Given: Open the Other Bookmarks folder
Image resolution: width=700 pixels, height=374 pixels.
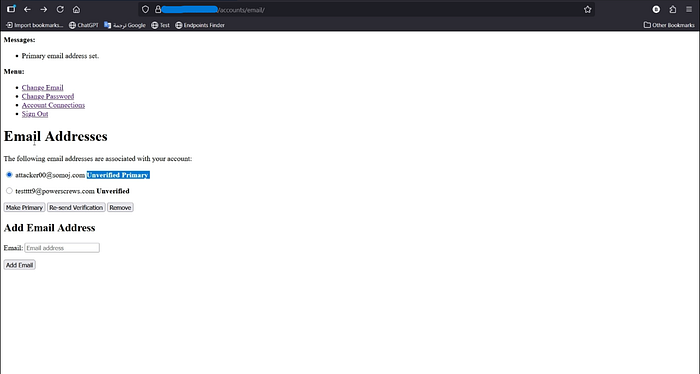Looking at the screenshot, I should point(669,25).
